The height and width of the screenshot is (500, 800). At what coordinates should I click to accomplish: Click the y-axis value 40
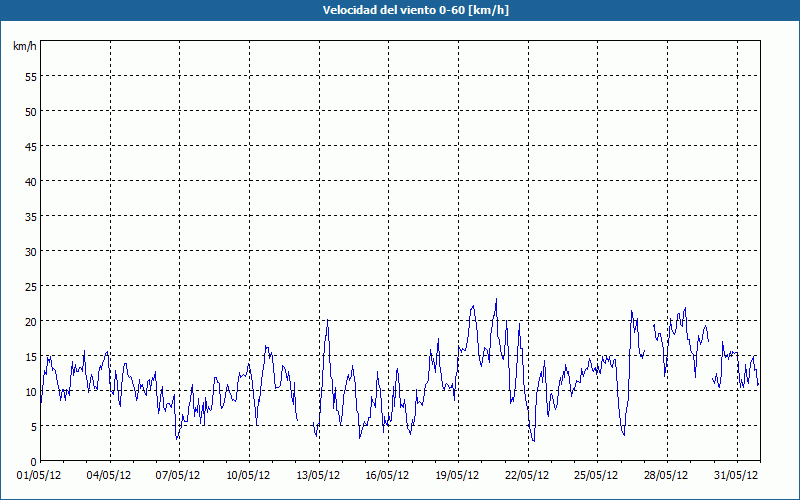[x=31, y=182]
